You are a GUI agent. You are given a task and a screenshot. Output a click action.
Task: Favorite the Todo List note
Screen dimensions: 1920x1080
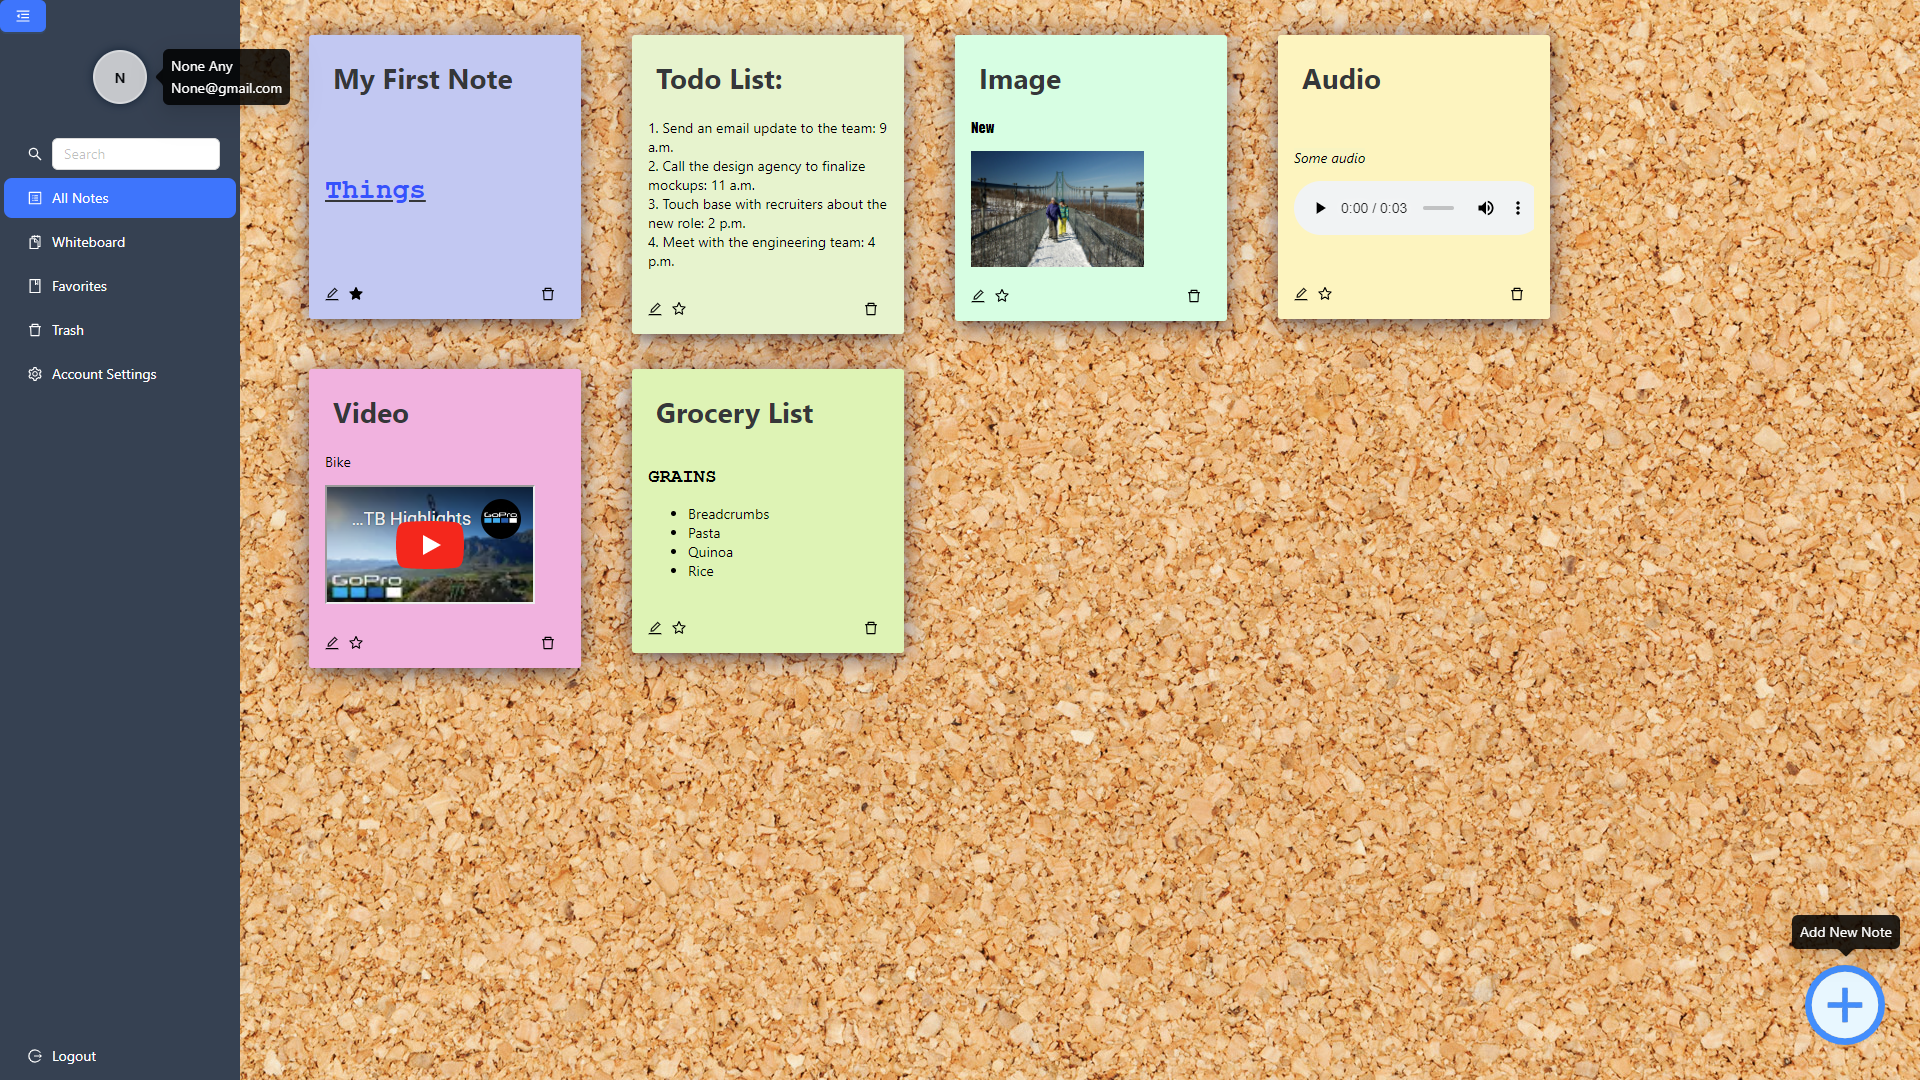click(679, 309)
